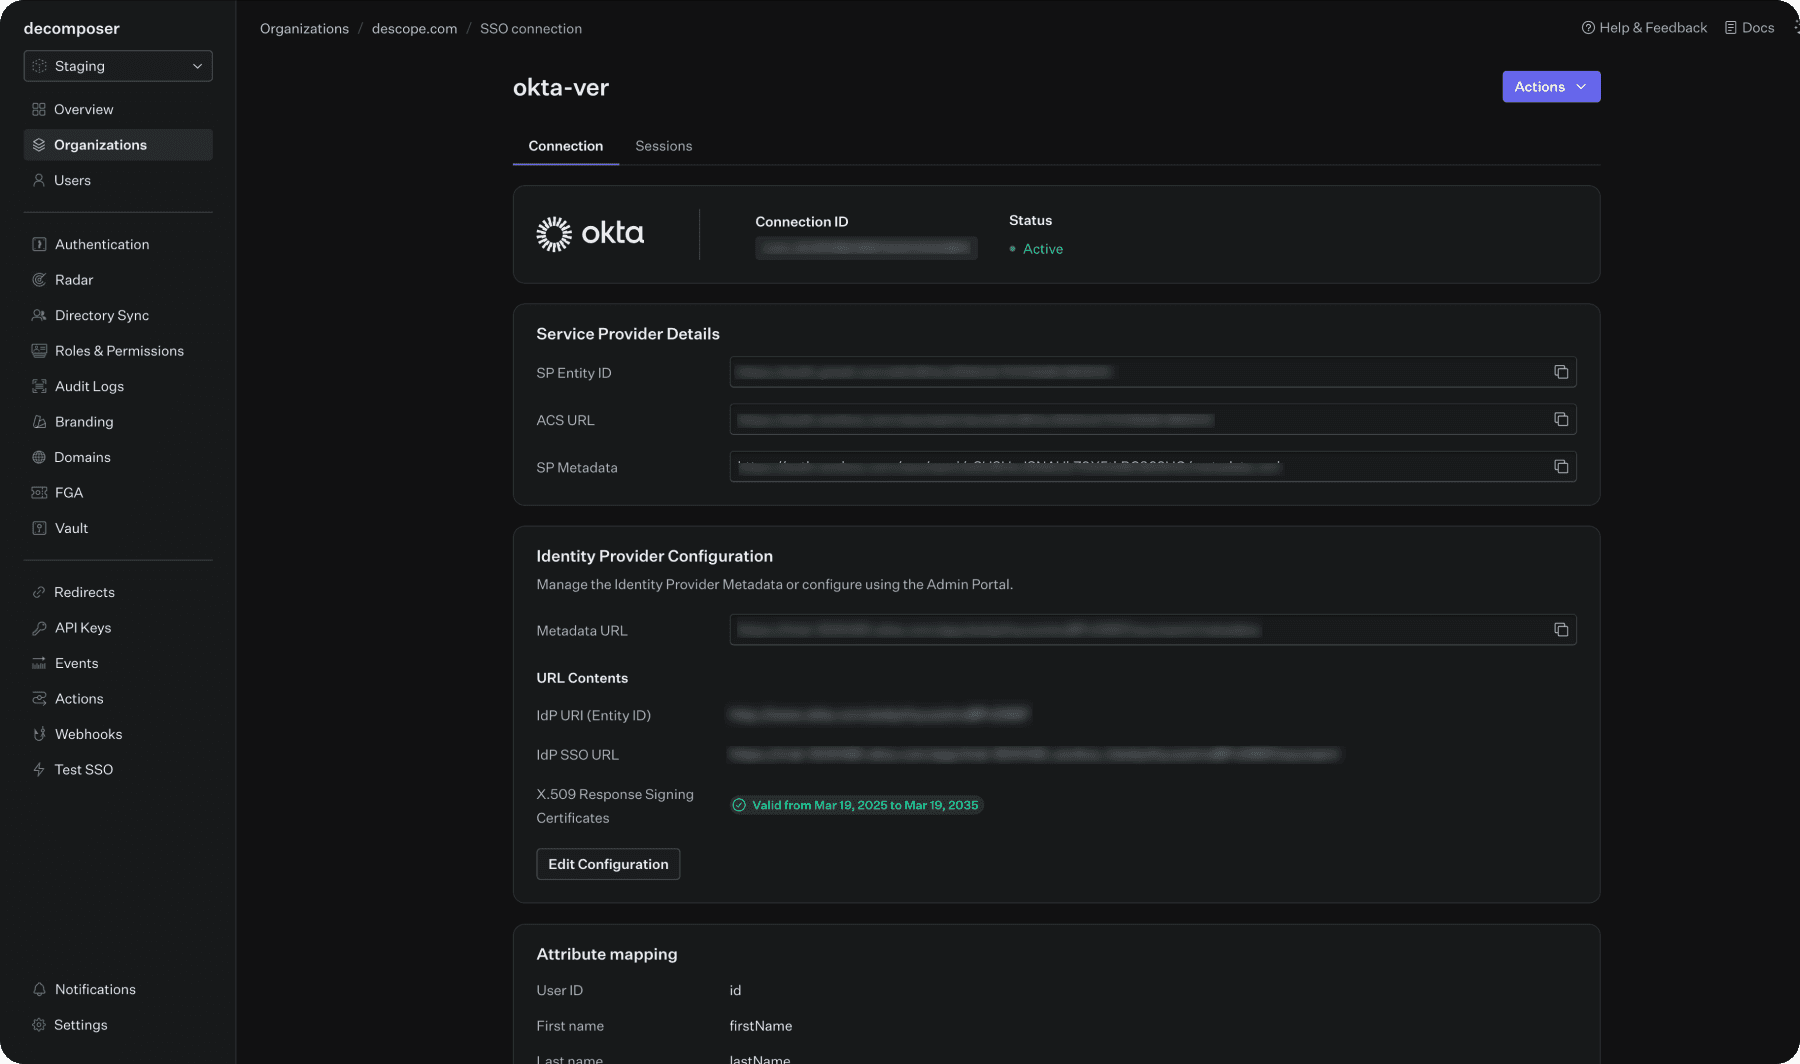
Task: Copy the IdP Metadata URL
Action: 1562,629
